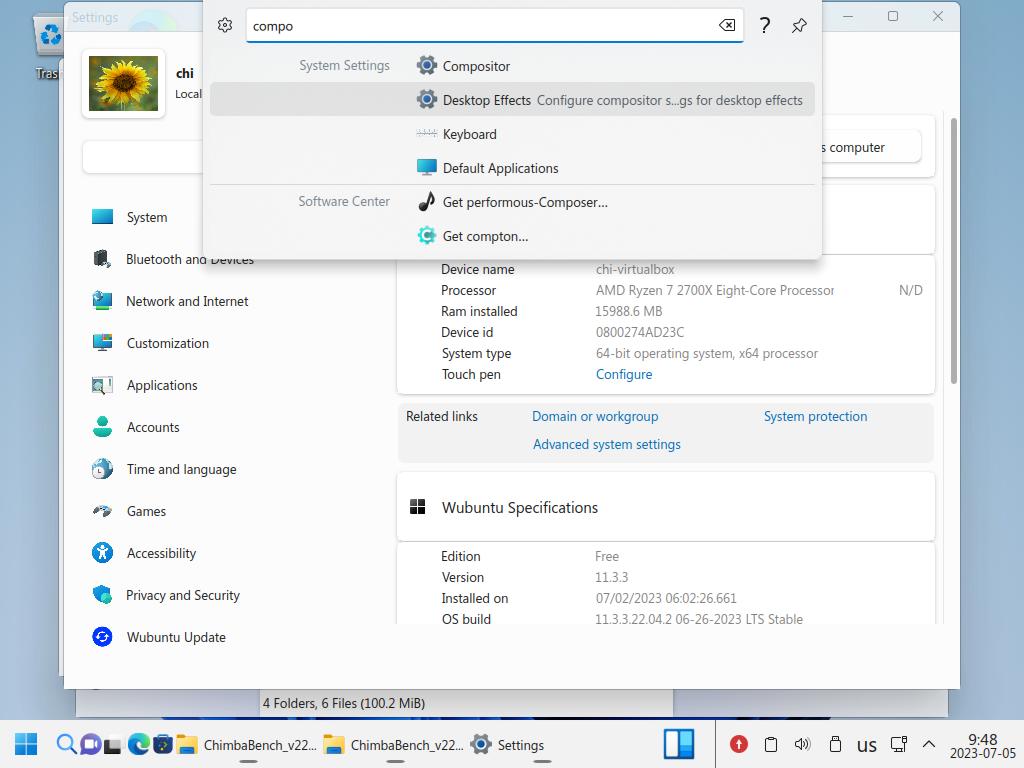This screenshot has width=1024, height=768.
Task: Open the network tray icon
Action: [899, 744]
